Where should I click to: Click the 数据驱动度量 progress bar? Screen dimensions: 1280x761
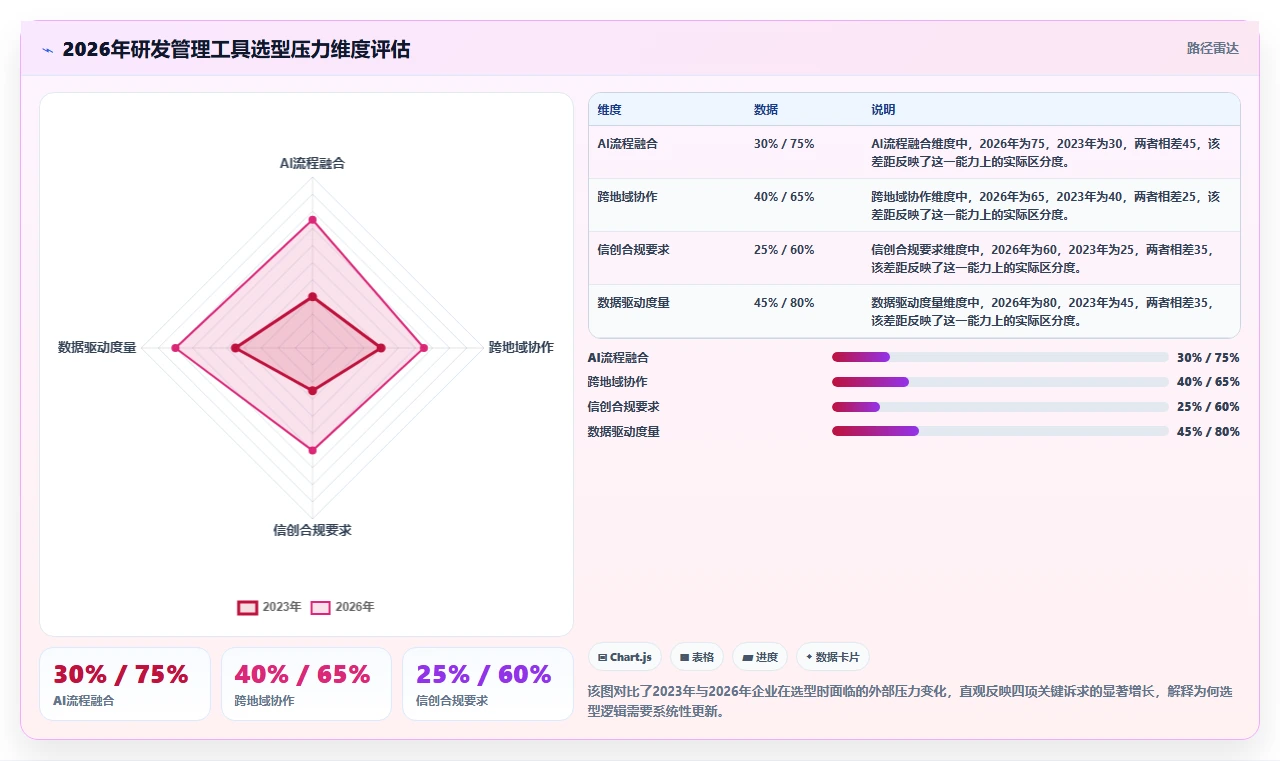[x=1000, y=432]
